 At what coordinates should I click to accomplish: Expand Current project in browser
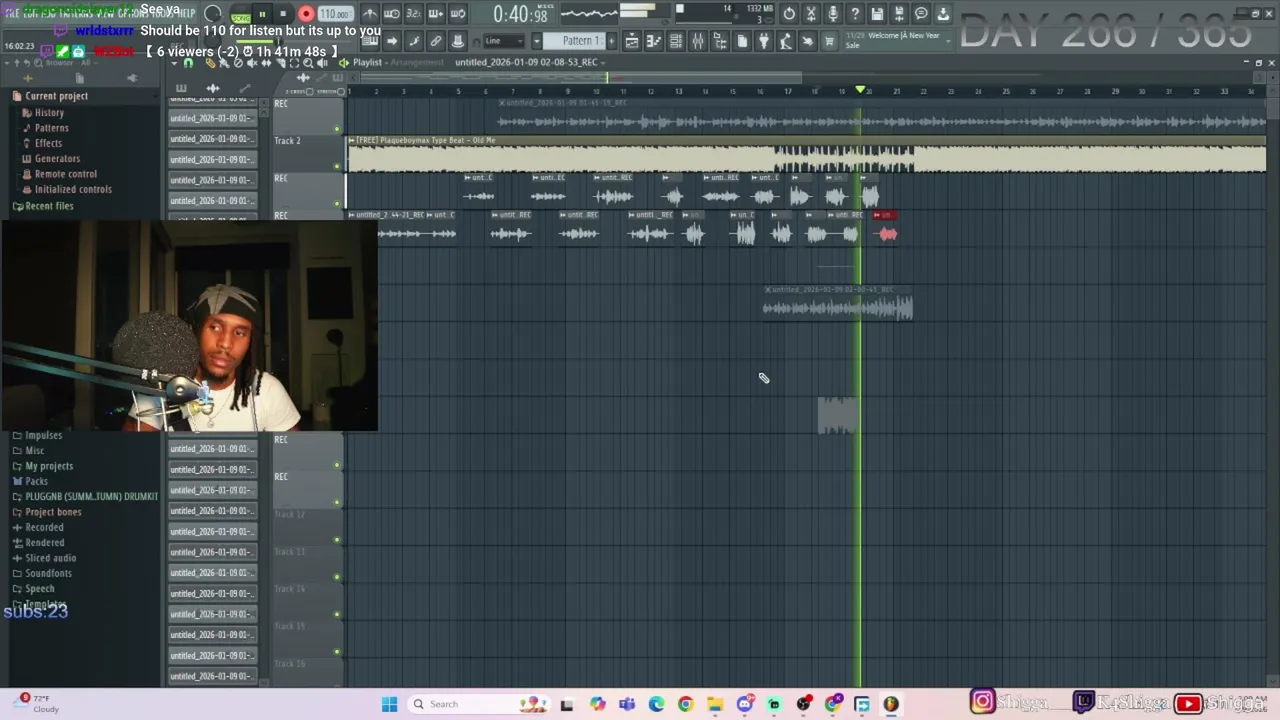56,96
